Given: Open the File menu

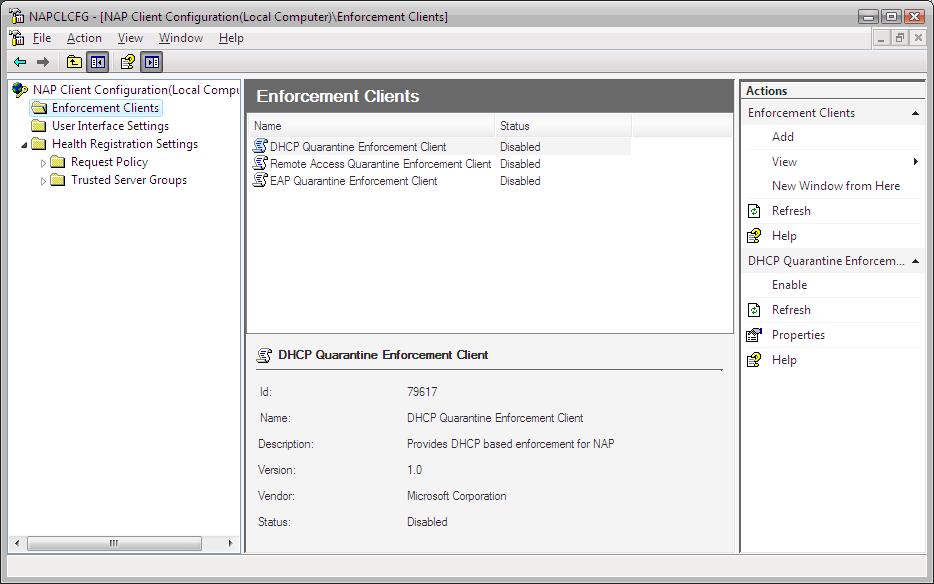Looking at the screenshot, I should 42,38.
